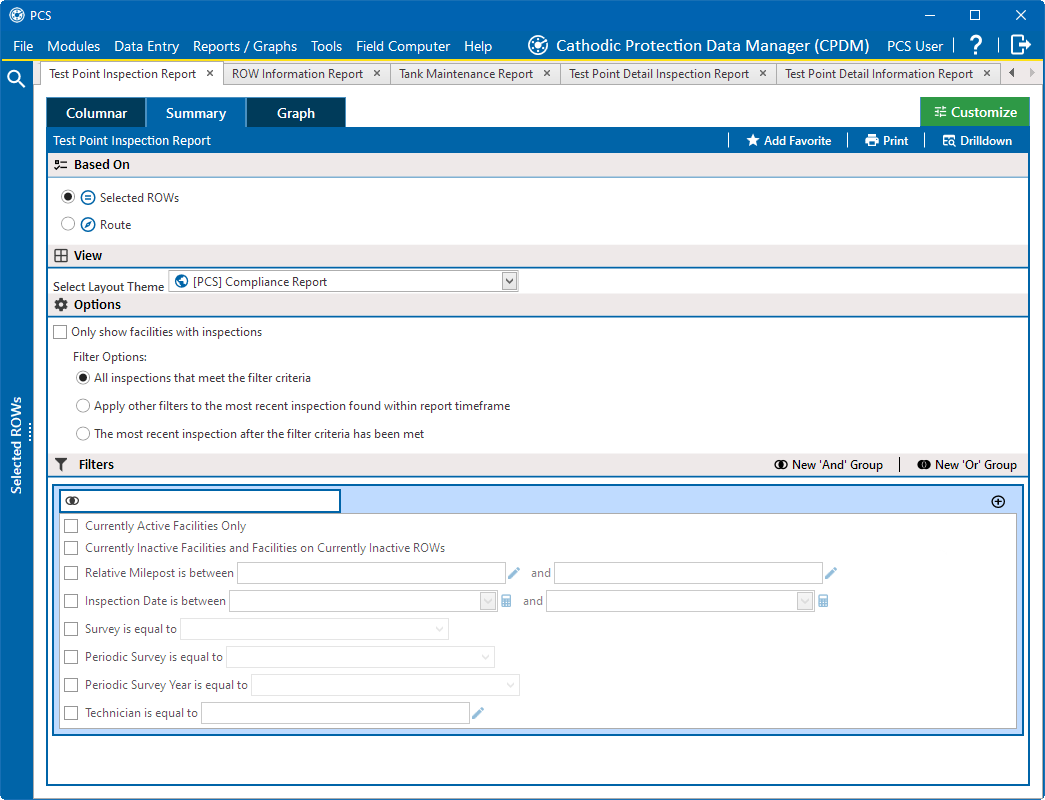The width and height of the screenshot is (1045, 800).
Task: Open the Survey is equal to dropdown
Action: [438, 628]
